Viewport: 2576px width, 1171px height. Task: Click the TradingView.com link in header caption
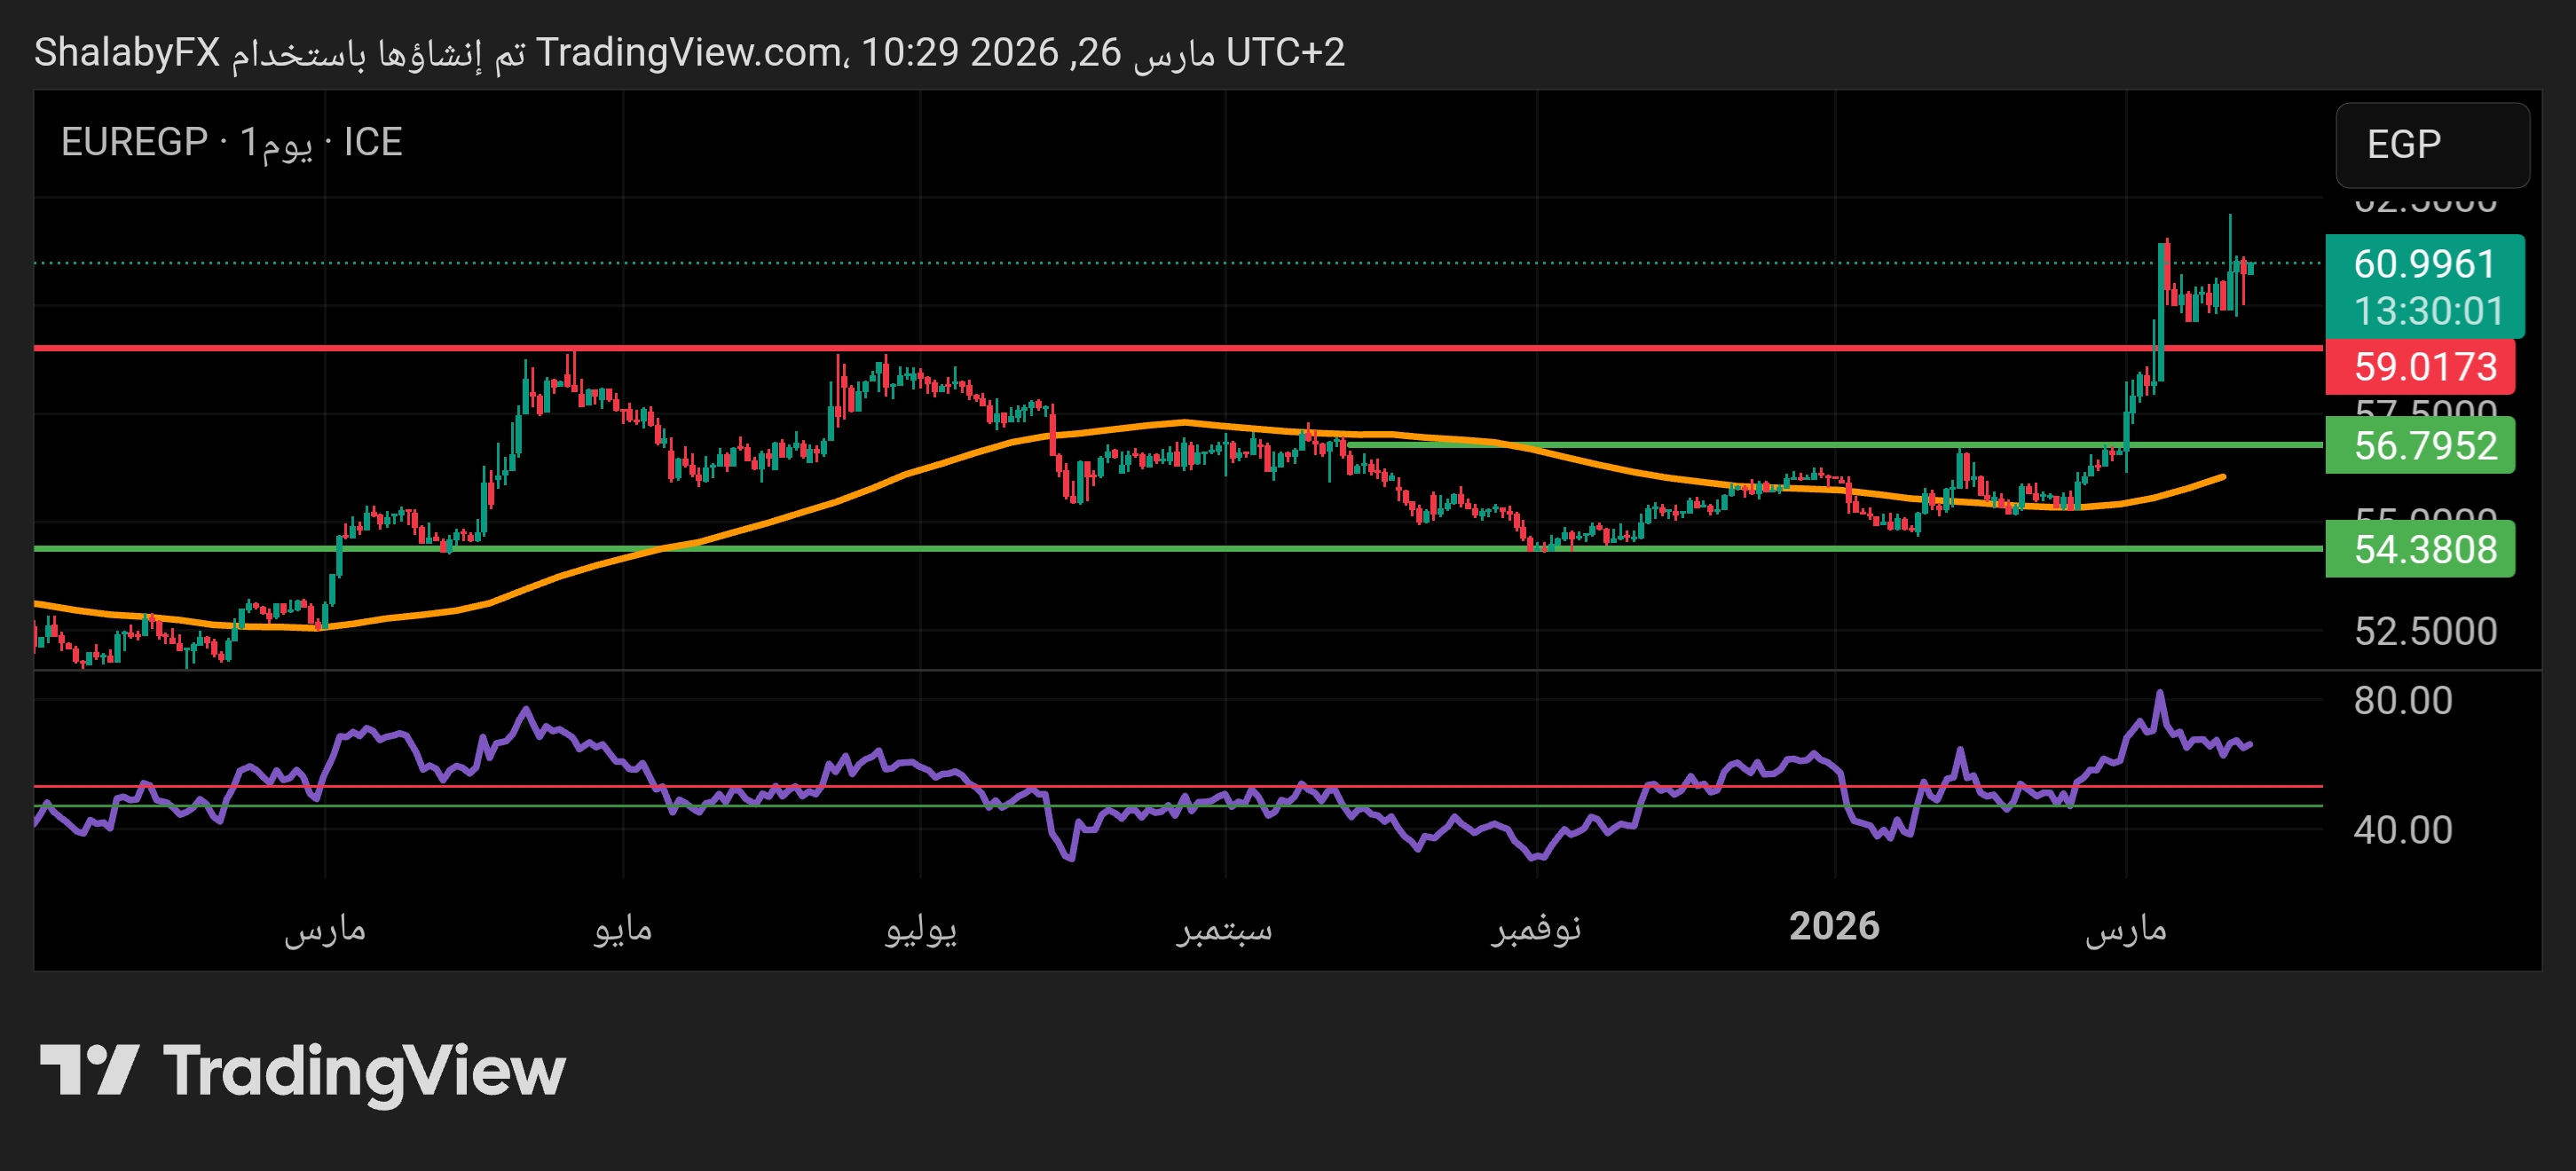click(687, 52)
